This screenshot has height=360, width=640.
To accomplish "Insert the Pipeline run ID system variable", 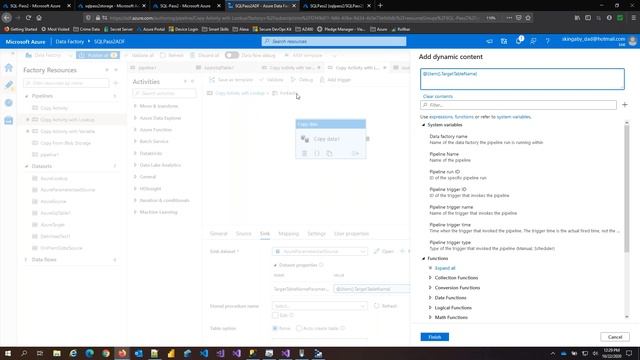I will click(x=458, y=175).
